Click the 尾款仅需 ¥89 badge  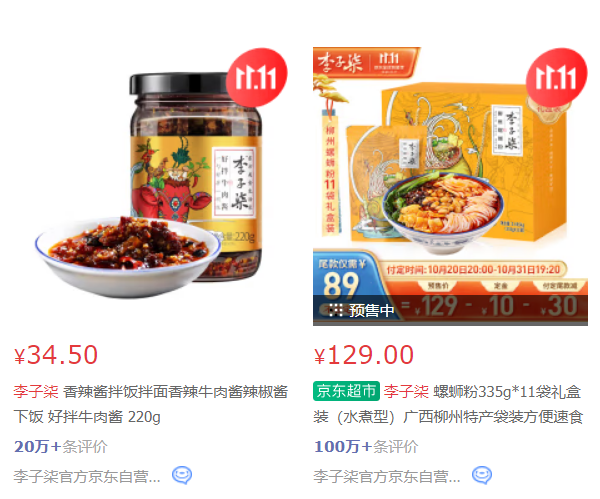(342, 279)
